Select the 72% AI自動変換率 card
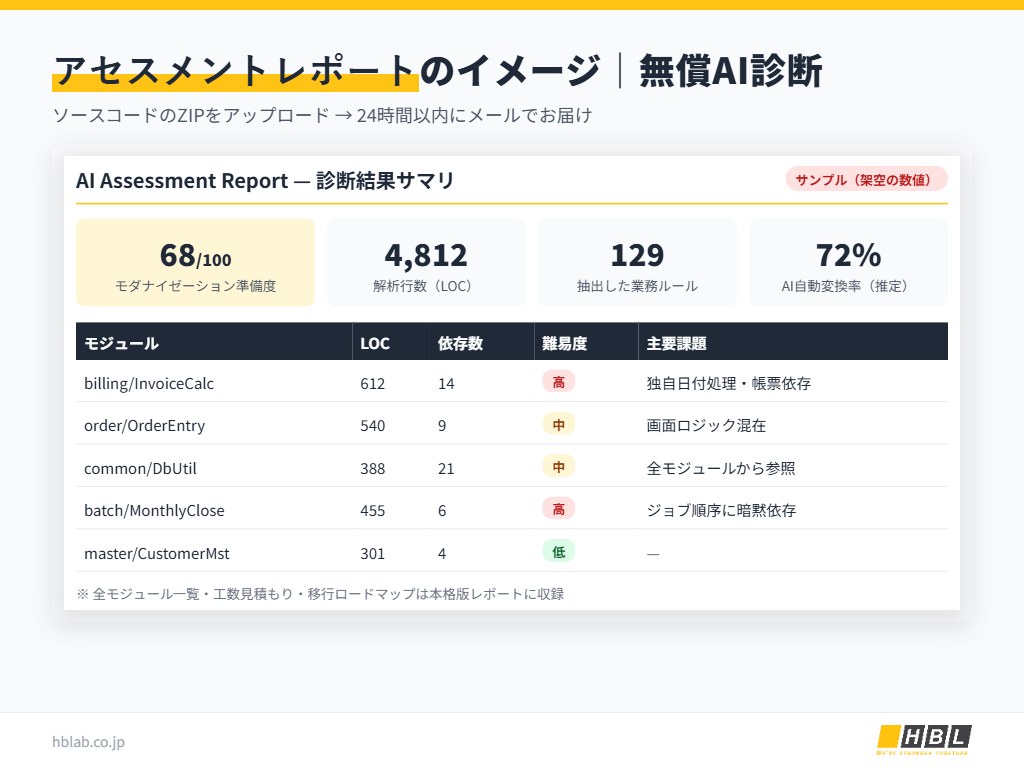Viewport: 1024px width, 768px height. tap(848, 263)
